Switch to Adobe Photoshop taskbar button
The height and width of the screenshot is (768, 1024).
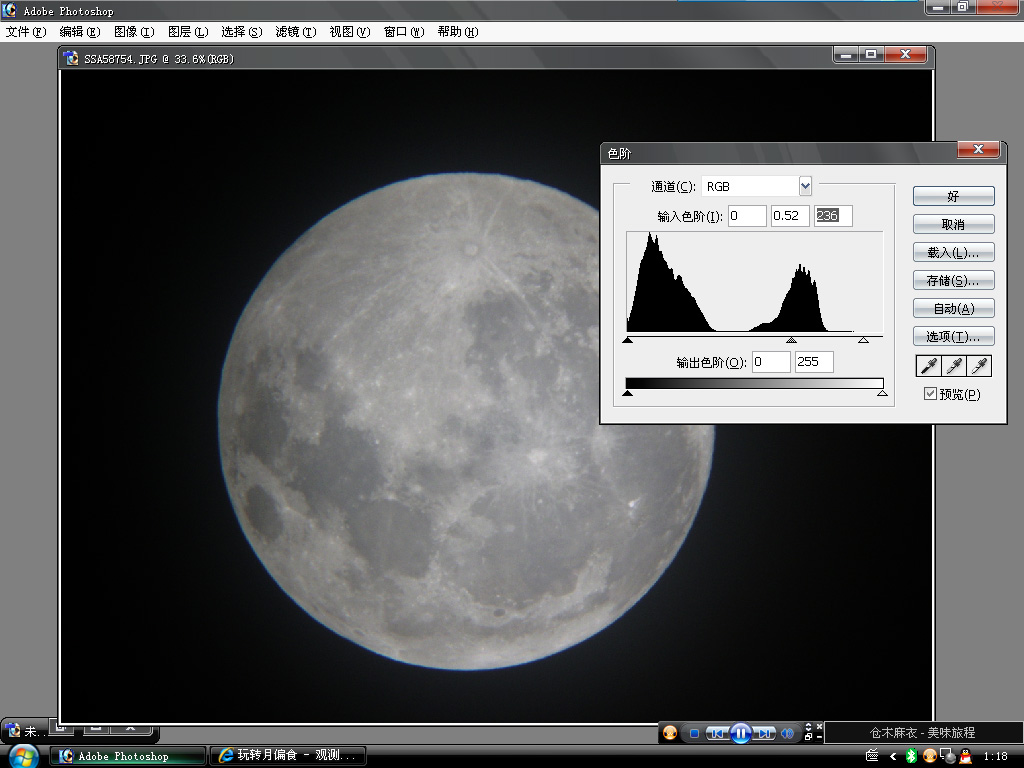pyautogui.click(x=129, y=756)
